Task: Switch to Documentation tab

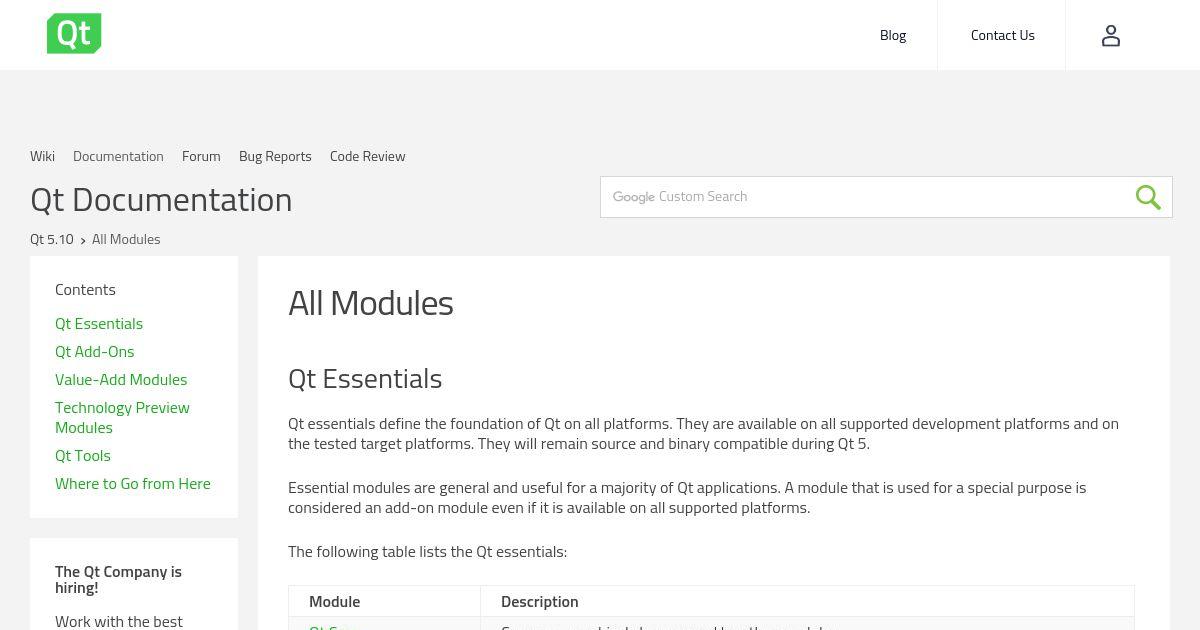Action: (118, 156)
